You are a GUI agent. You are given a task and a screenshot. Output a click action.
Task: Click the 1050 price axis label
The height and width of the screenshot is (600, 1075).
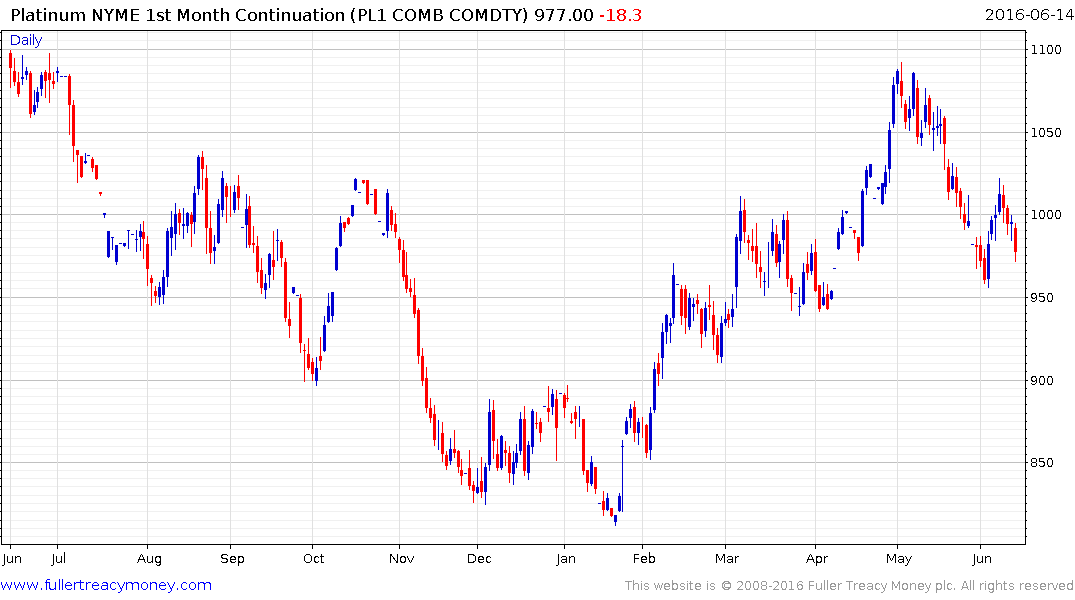[x=1046, y=132]
